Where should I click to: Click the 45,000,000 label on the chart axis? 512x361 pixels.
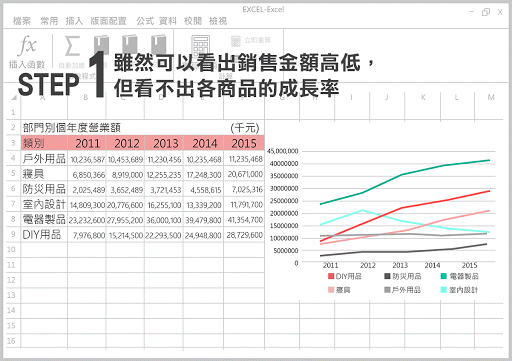(x=282, y=151)
